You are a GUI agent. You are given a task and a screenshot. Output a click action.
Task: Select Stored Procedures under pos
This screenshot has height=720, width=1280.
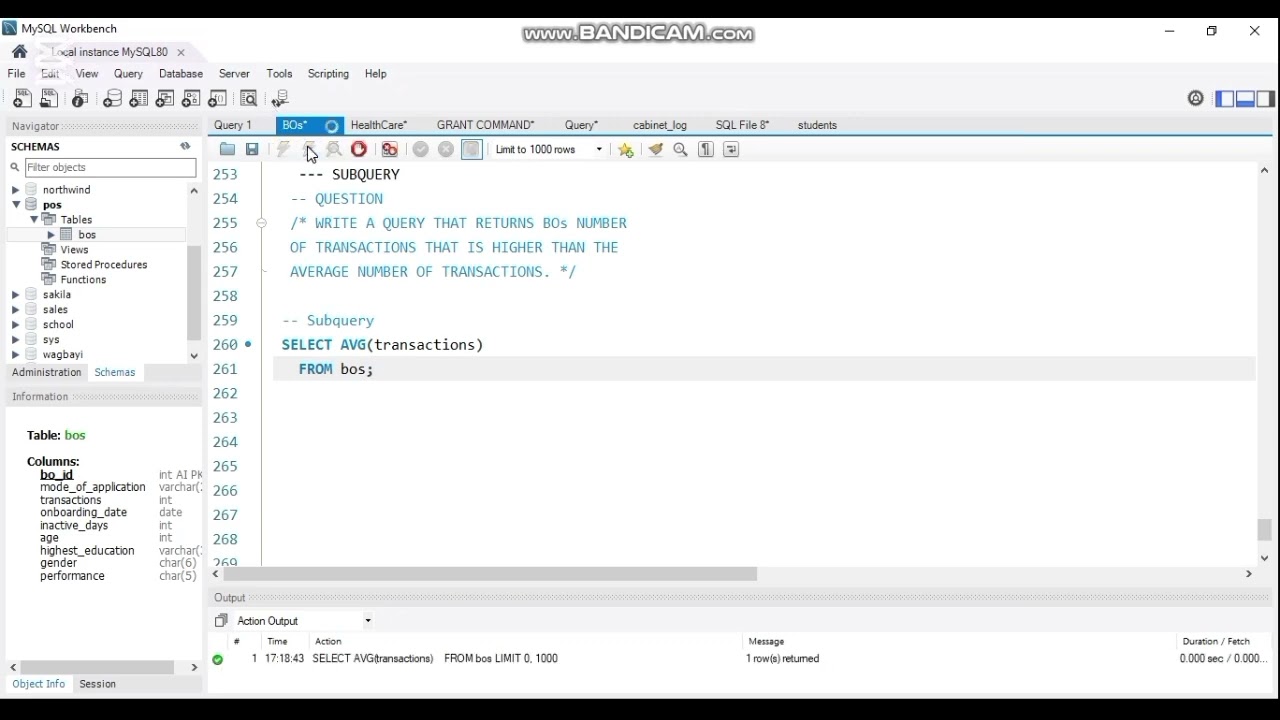point(104,265)
